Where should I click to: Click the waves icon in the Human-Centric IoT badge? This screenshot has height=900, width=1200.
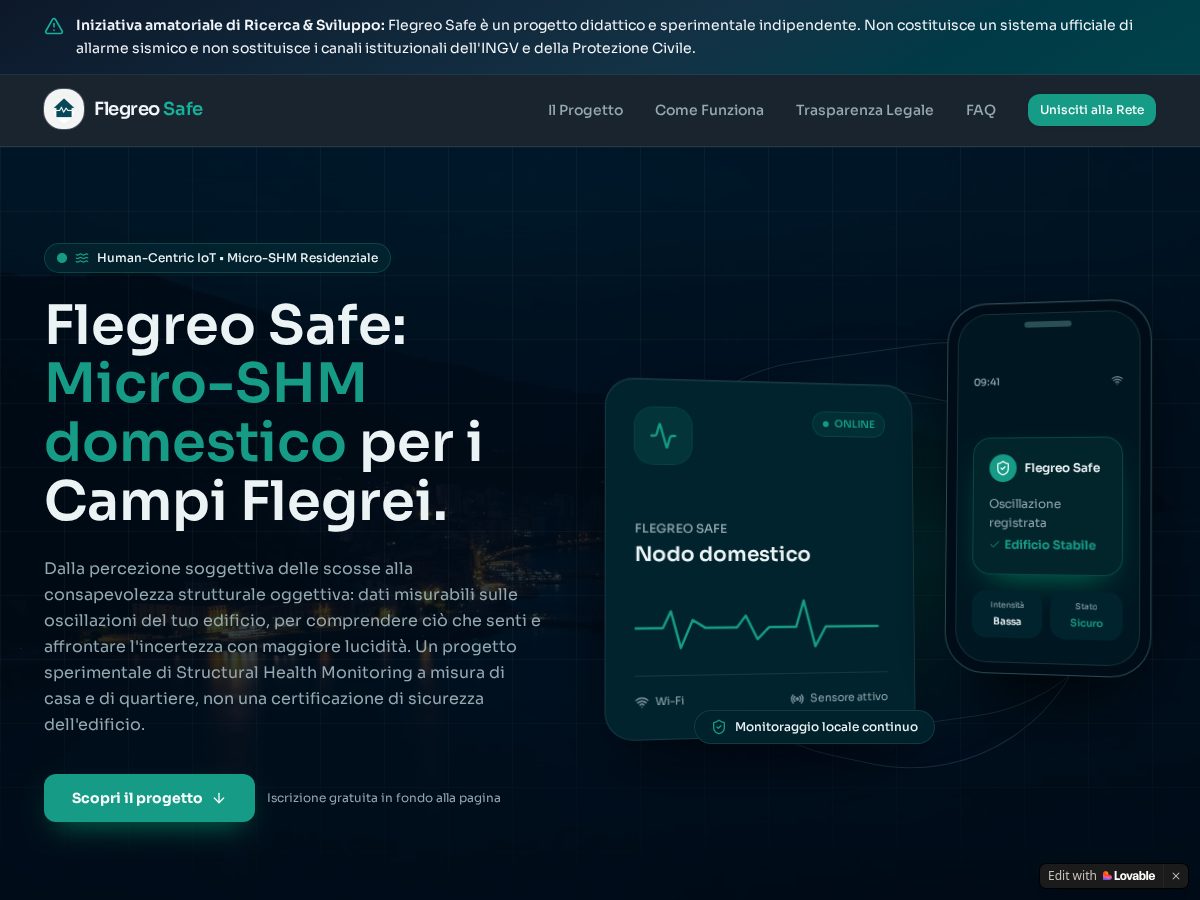(x=82, y=258)
